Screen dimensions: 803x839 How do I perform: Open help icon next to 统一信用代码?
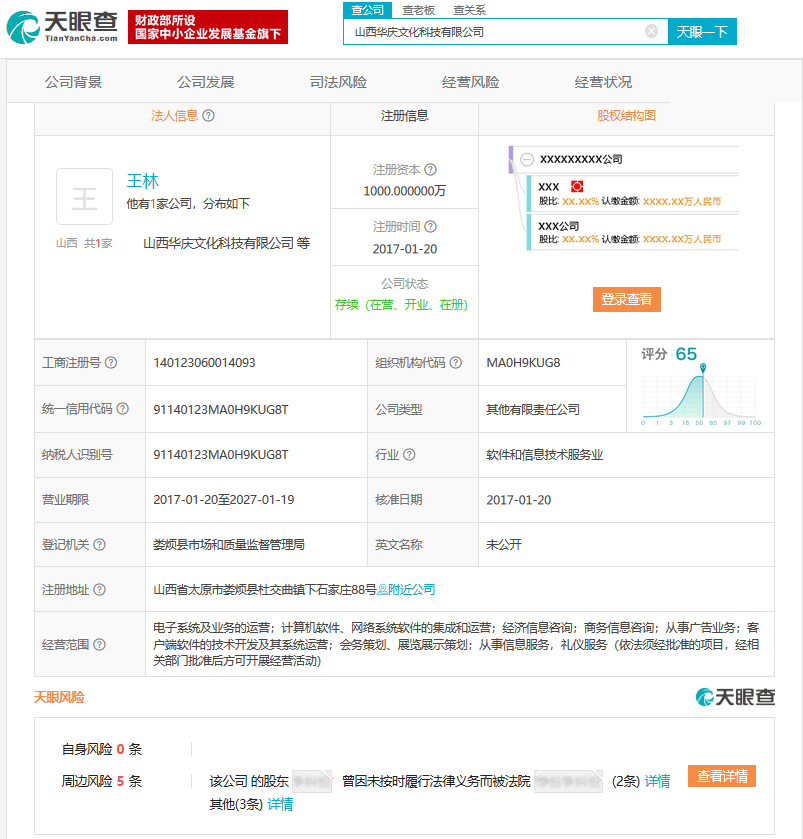tap(123, 409)
